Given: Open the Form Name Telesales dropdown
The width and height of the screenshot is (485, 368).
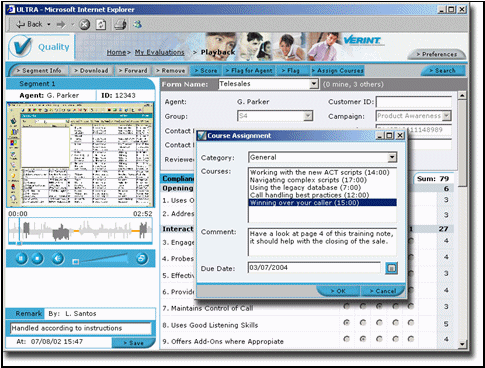Looking at the screenshot, I should (314, 84).
